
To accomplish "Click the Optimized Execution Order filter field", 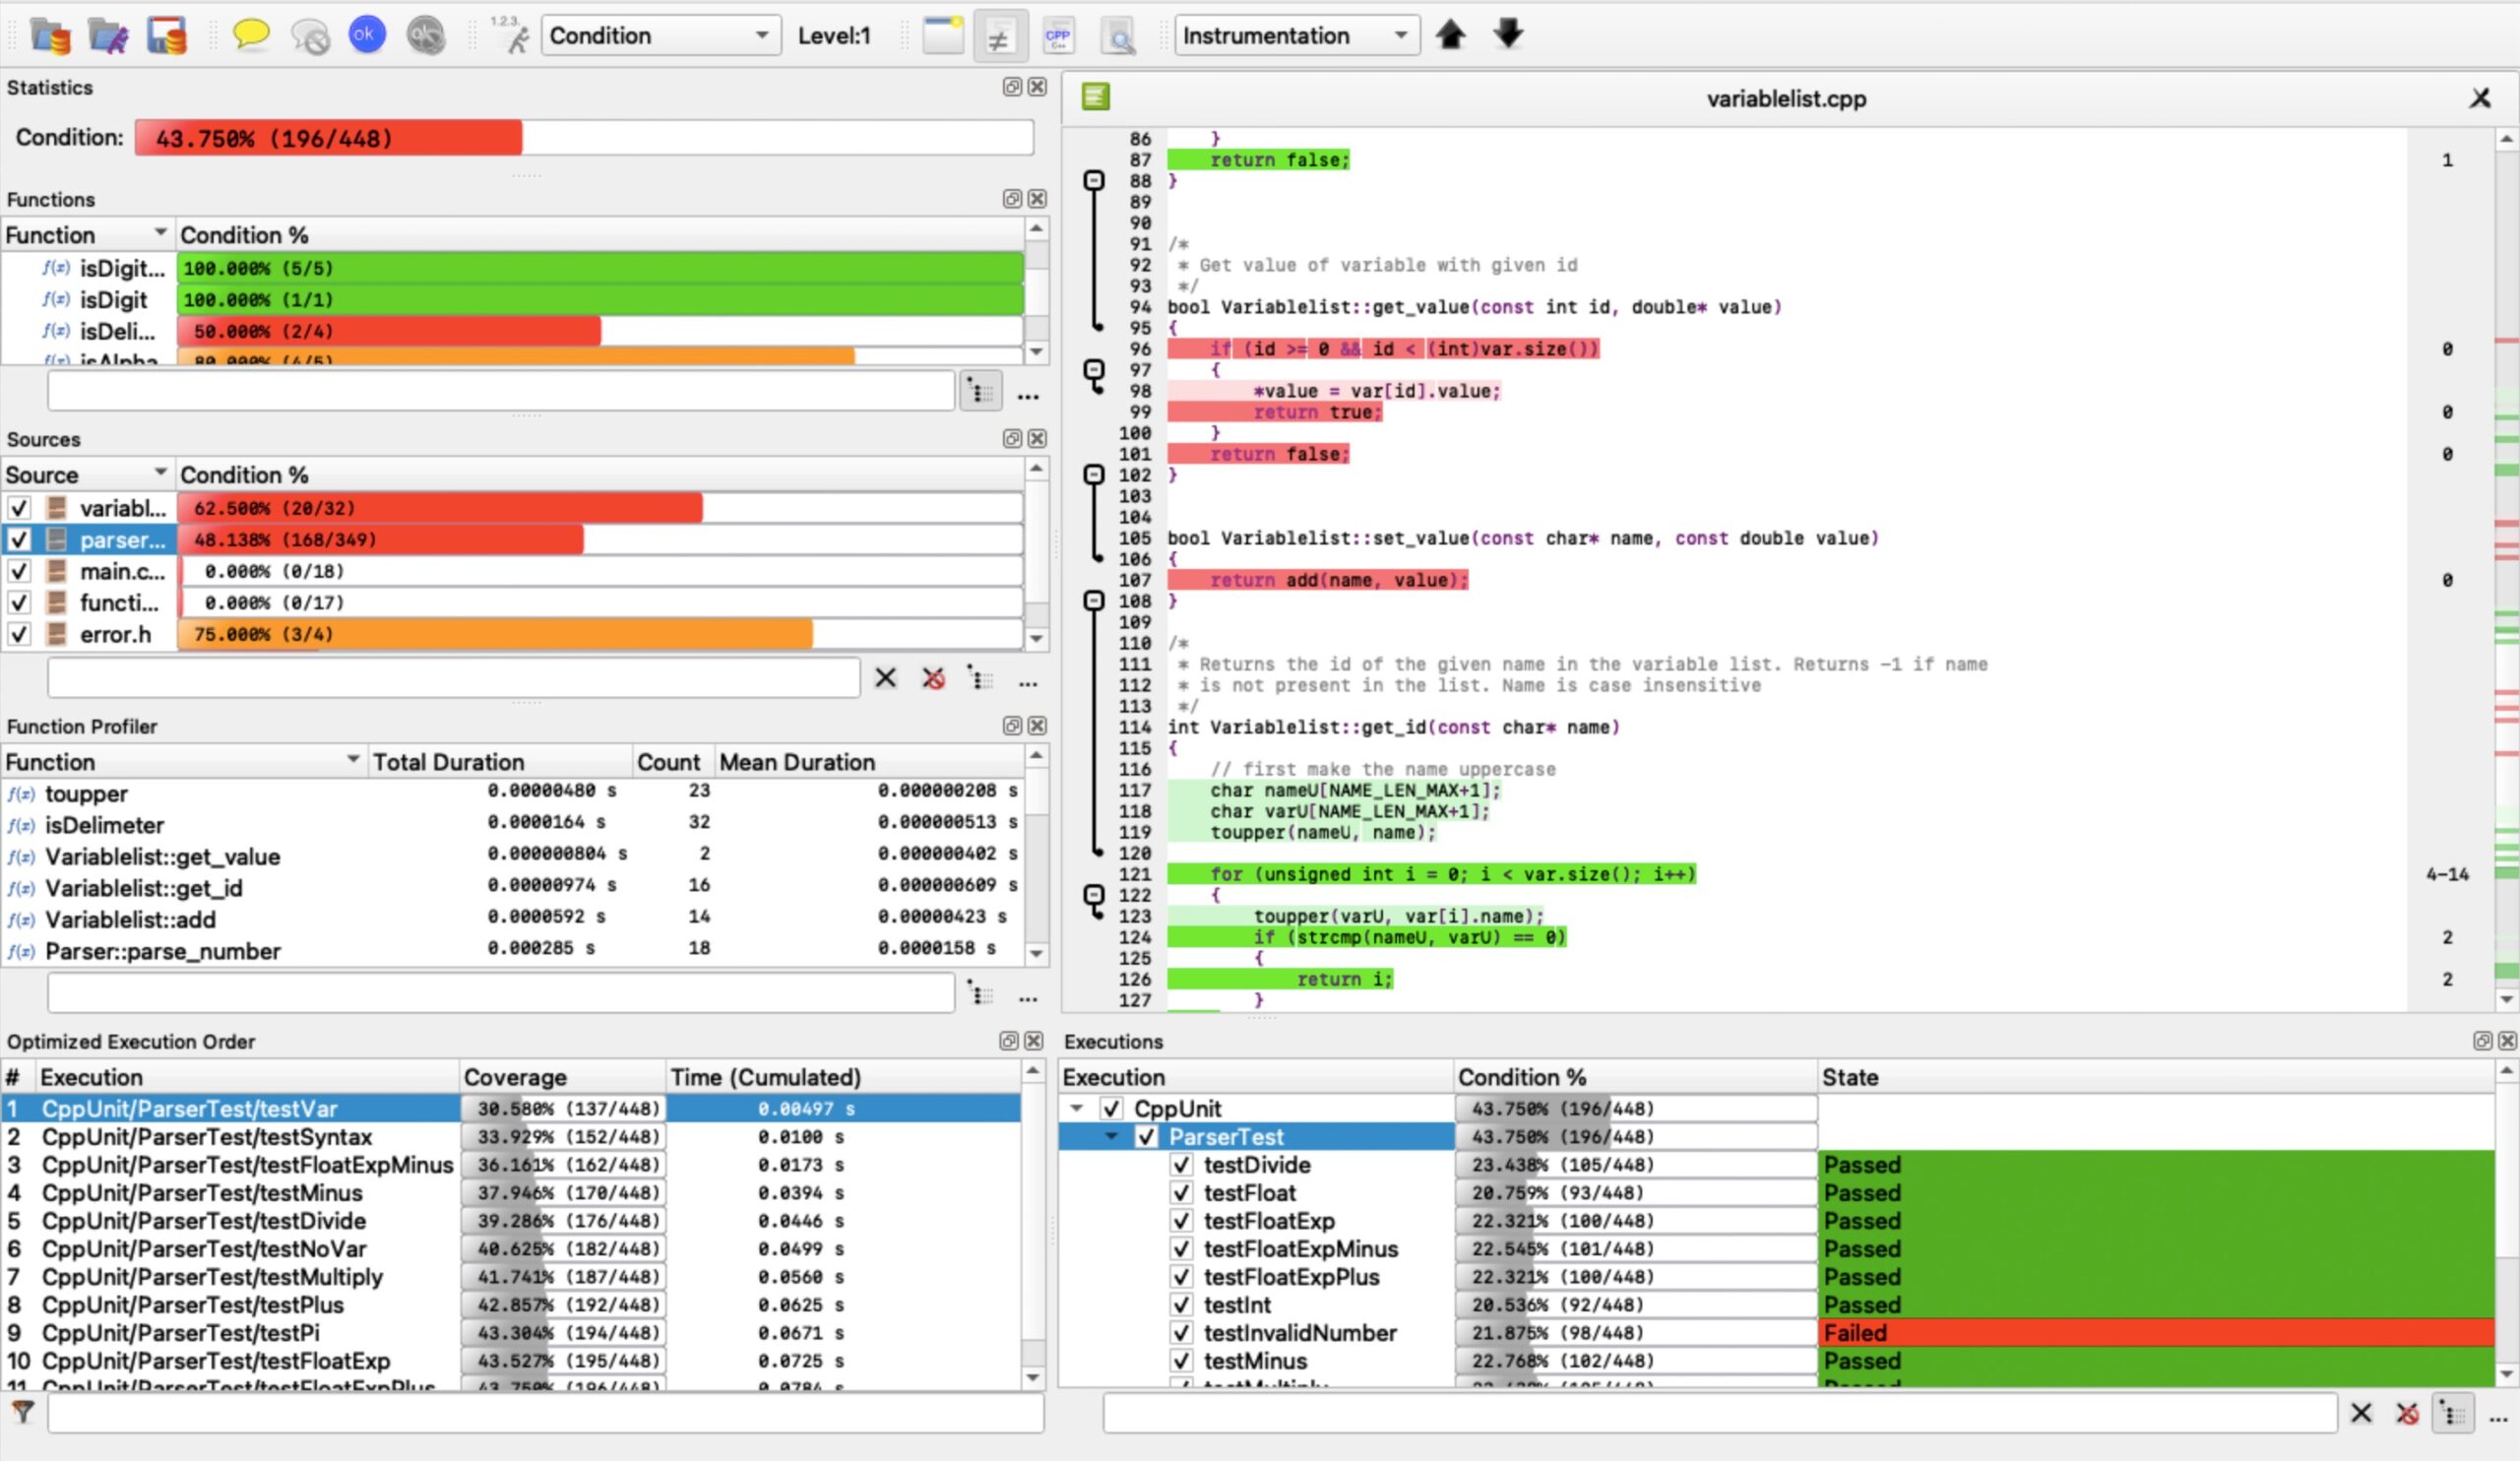I will click(x=545, y=1413).
